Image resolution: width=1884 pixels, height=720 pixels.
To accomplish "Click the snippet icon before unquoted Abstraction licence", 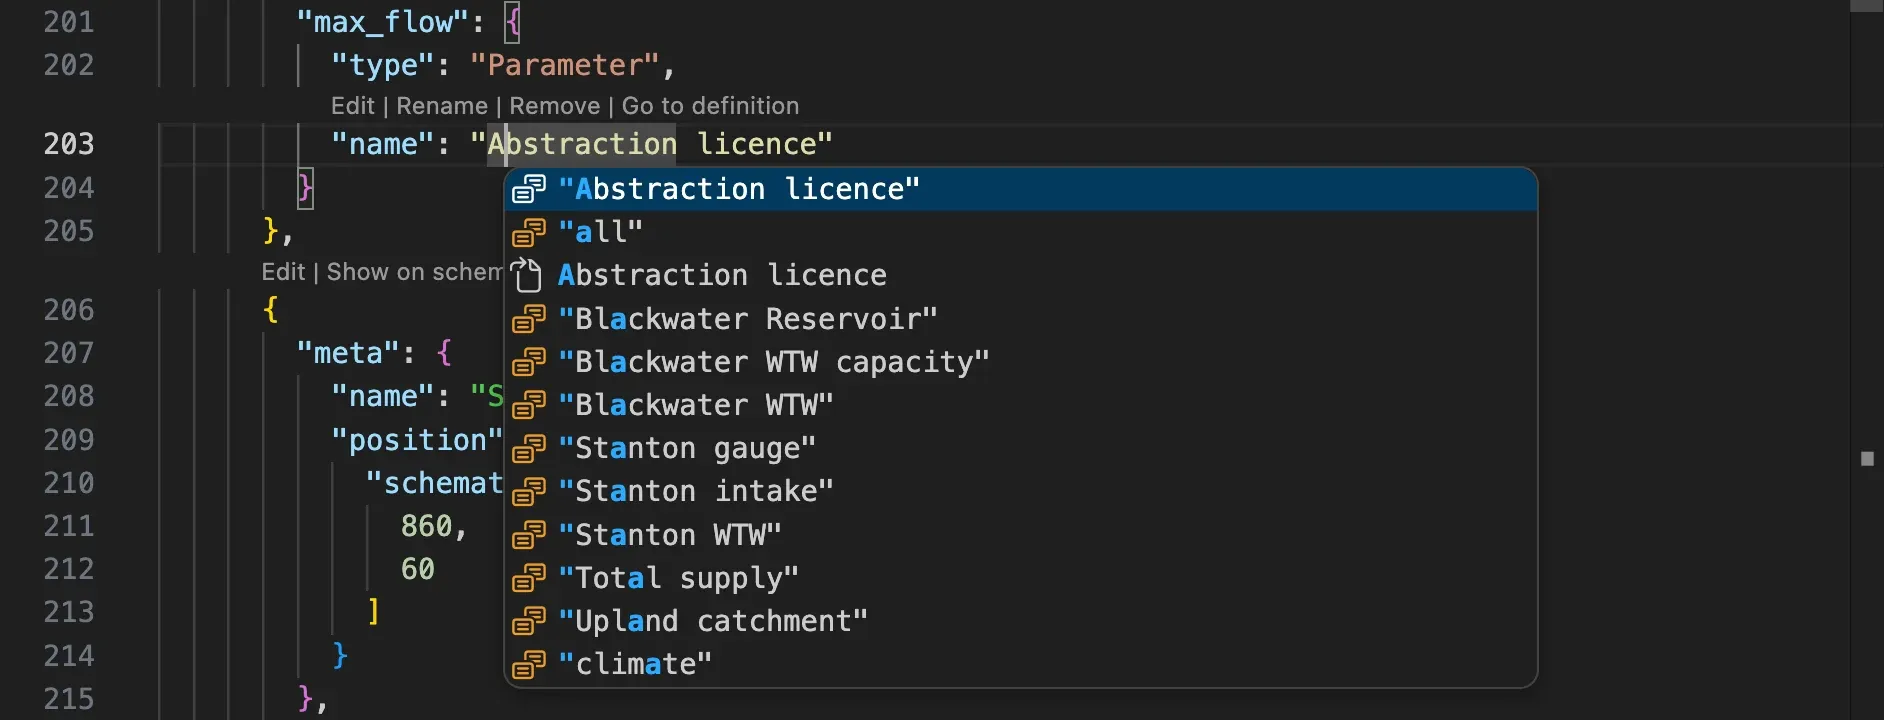I will [526, 275].
